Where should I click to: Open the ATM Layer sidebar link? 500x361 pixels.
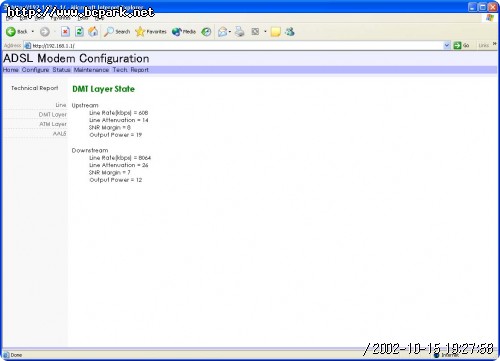click(x=53, y=124)
